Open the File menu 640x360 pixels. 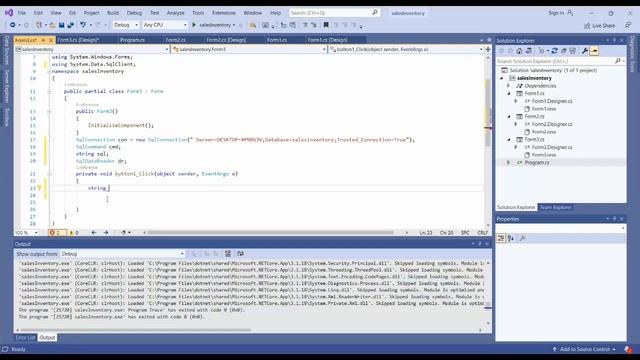coord(22,13)
